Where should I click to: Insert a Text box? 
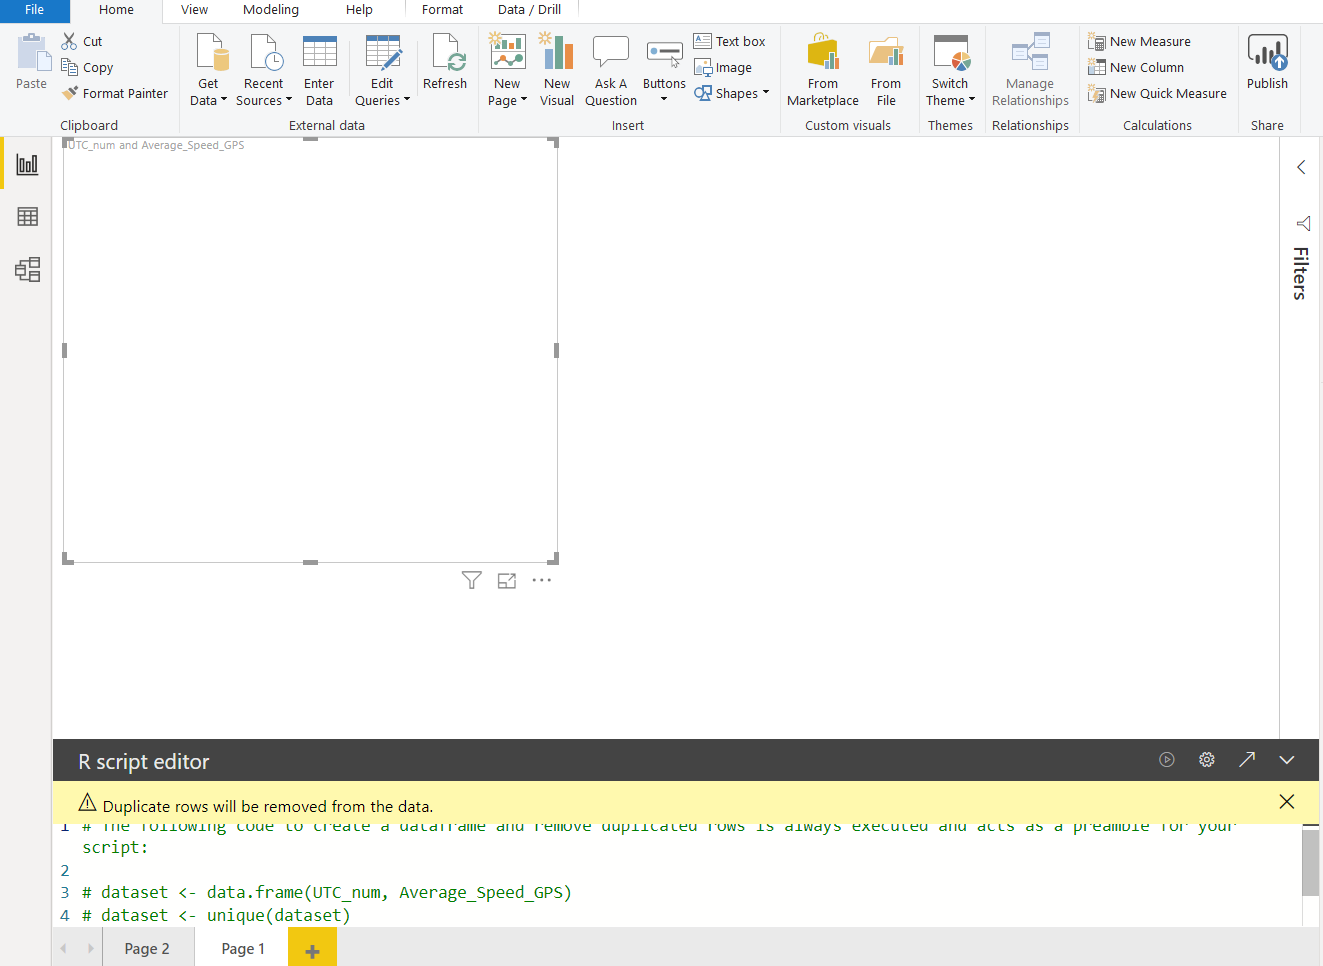729,41
